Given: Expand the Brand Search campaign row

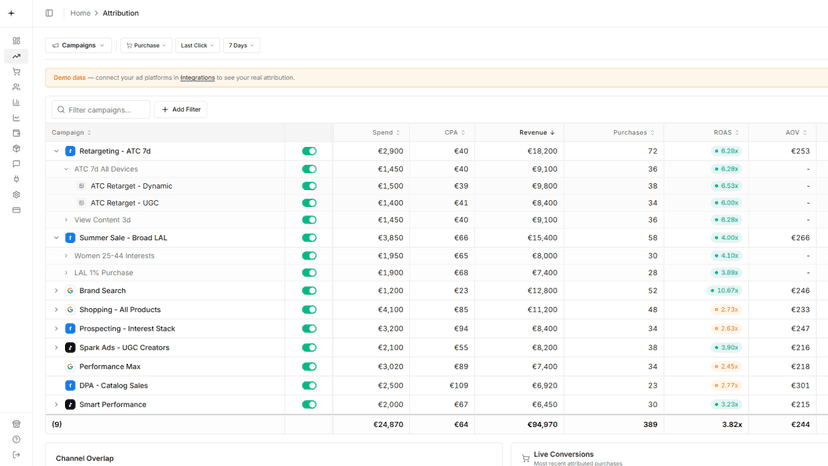Looking at the screenshot, I should [x=56, y=291].
